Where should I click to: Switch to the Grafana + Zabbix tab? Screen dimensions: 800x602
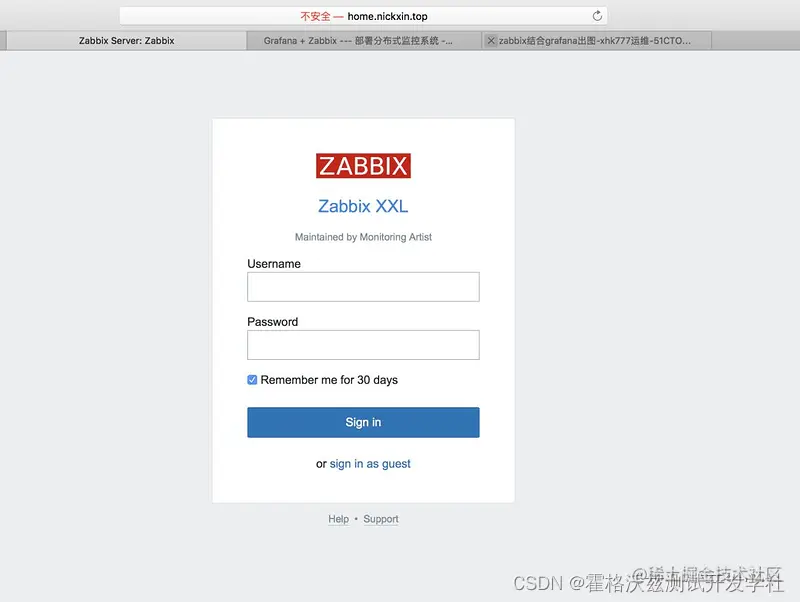point(360,40)
